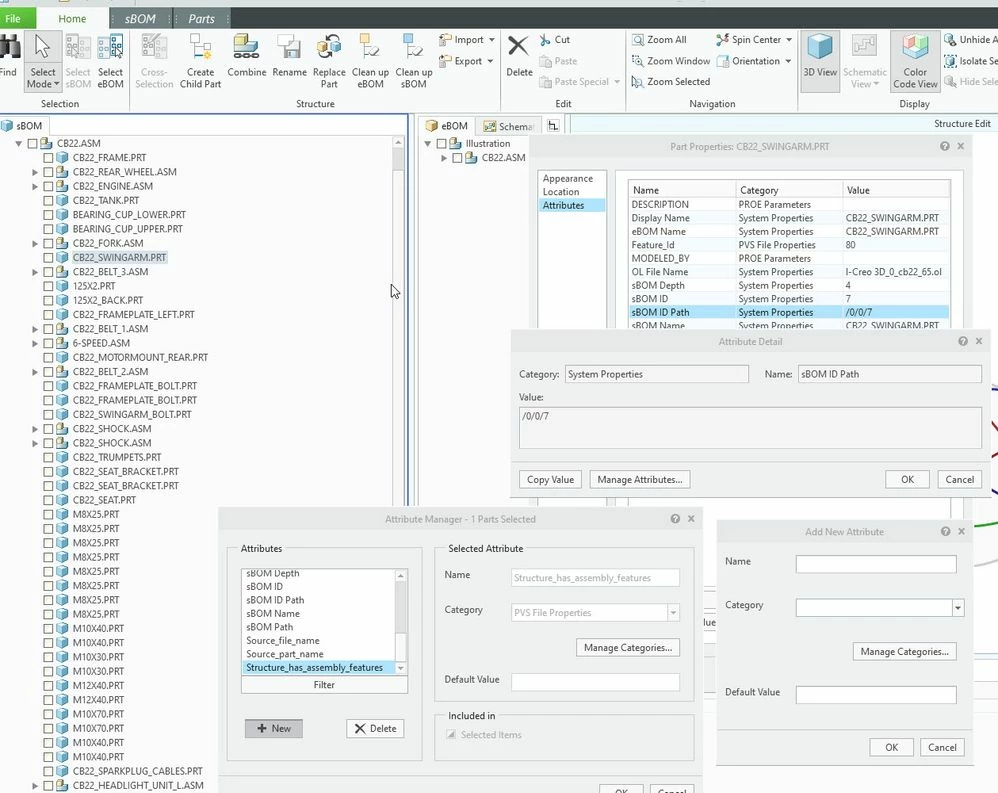Click the Zoom Selected tool
The width and height of the screenshot is (998, 793).
point(670,81)
